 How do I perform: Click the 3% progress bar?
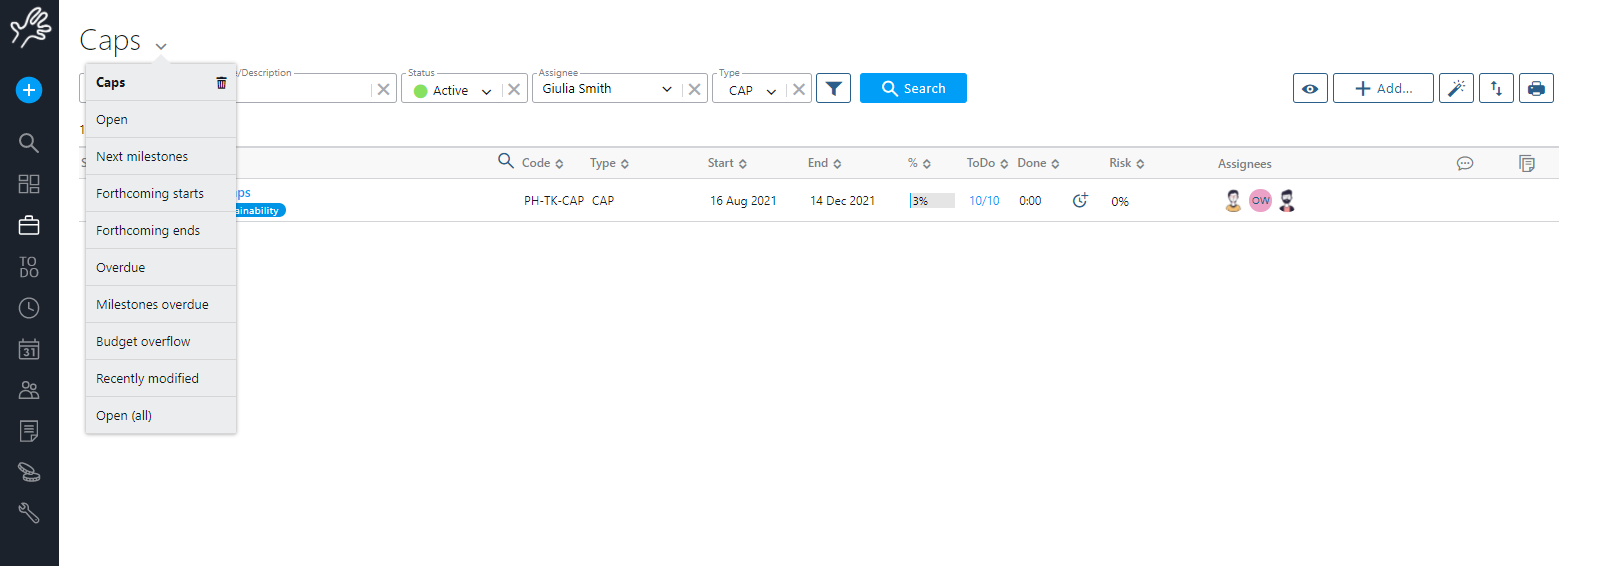tap(931, 201)
